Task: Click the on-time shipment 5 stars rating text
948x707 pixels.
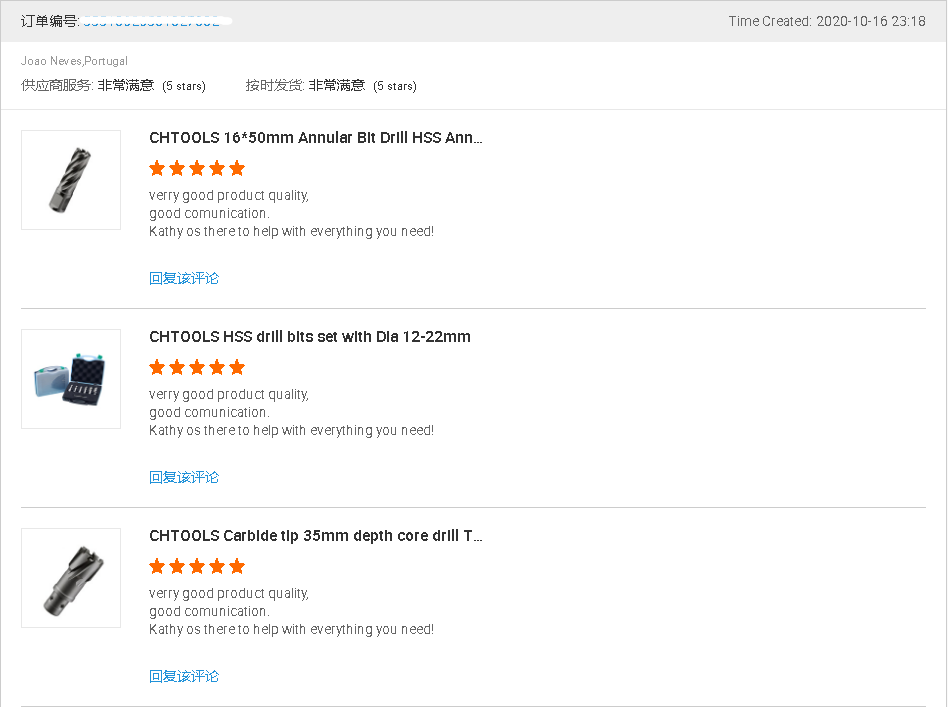Action: point(395,86)
